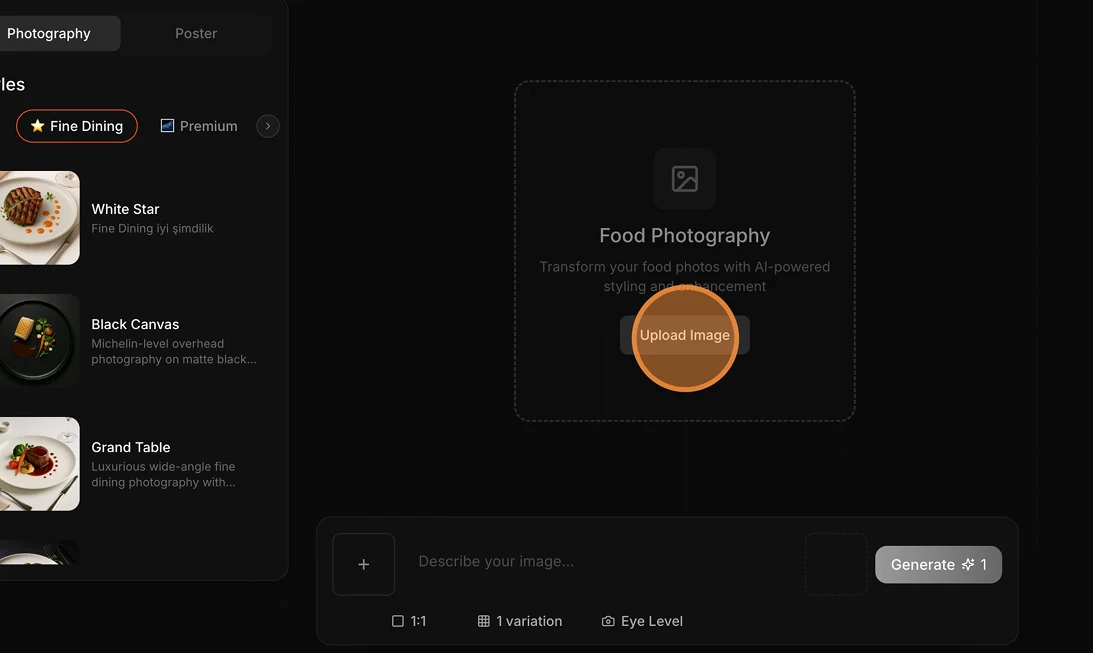Click the Upload Image button

pyautogui.click(x=684, y=336)
